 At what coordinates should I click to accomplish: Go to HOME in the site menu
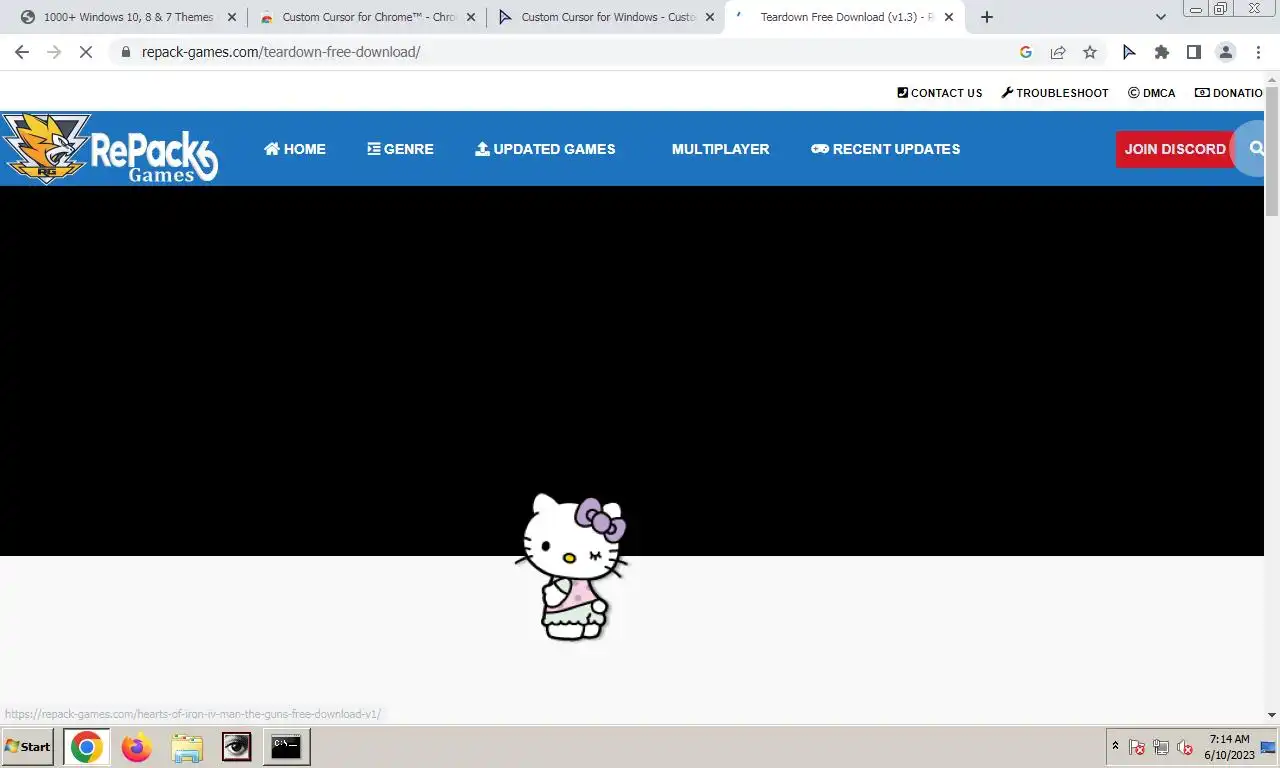click(295, 149)
